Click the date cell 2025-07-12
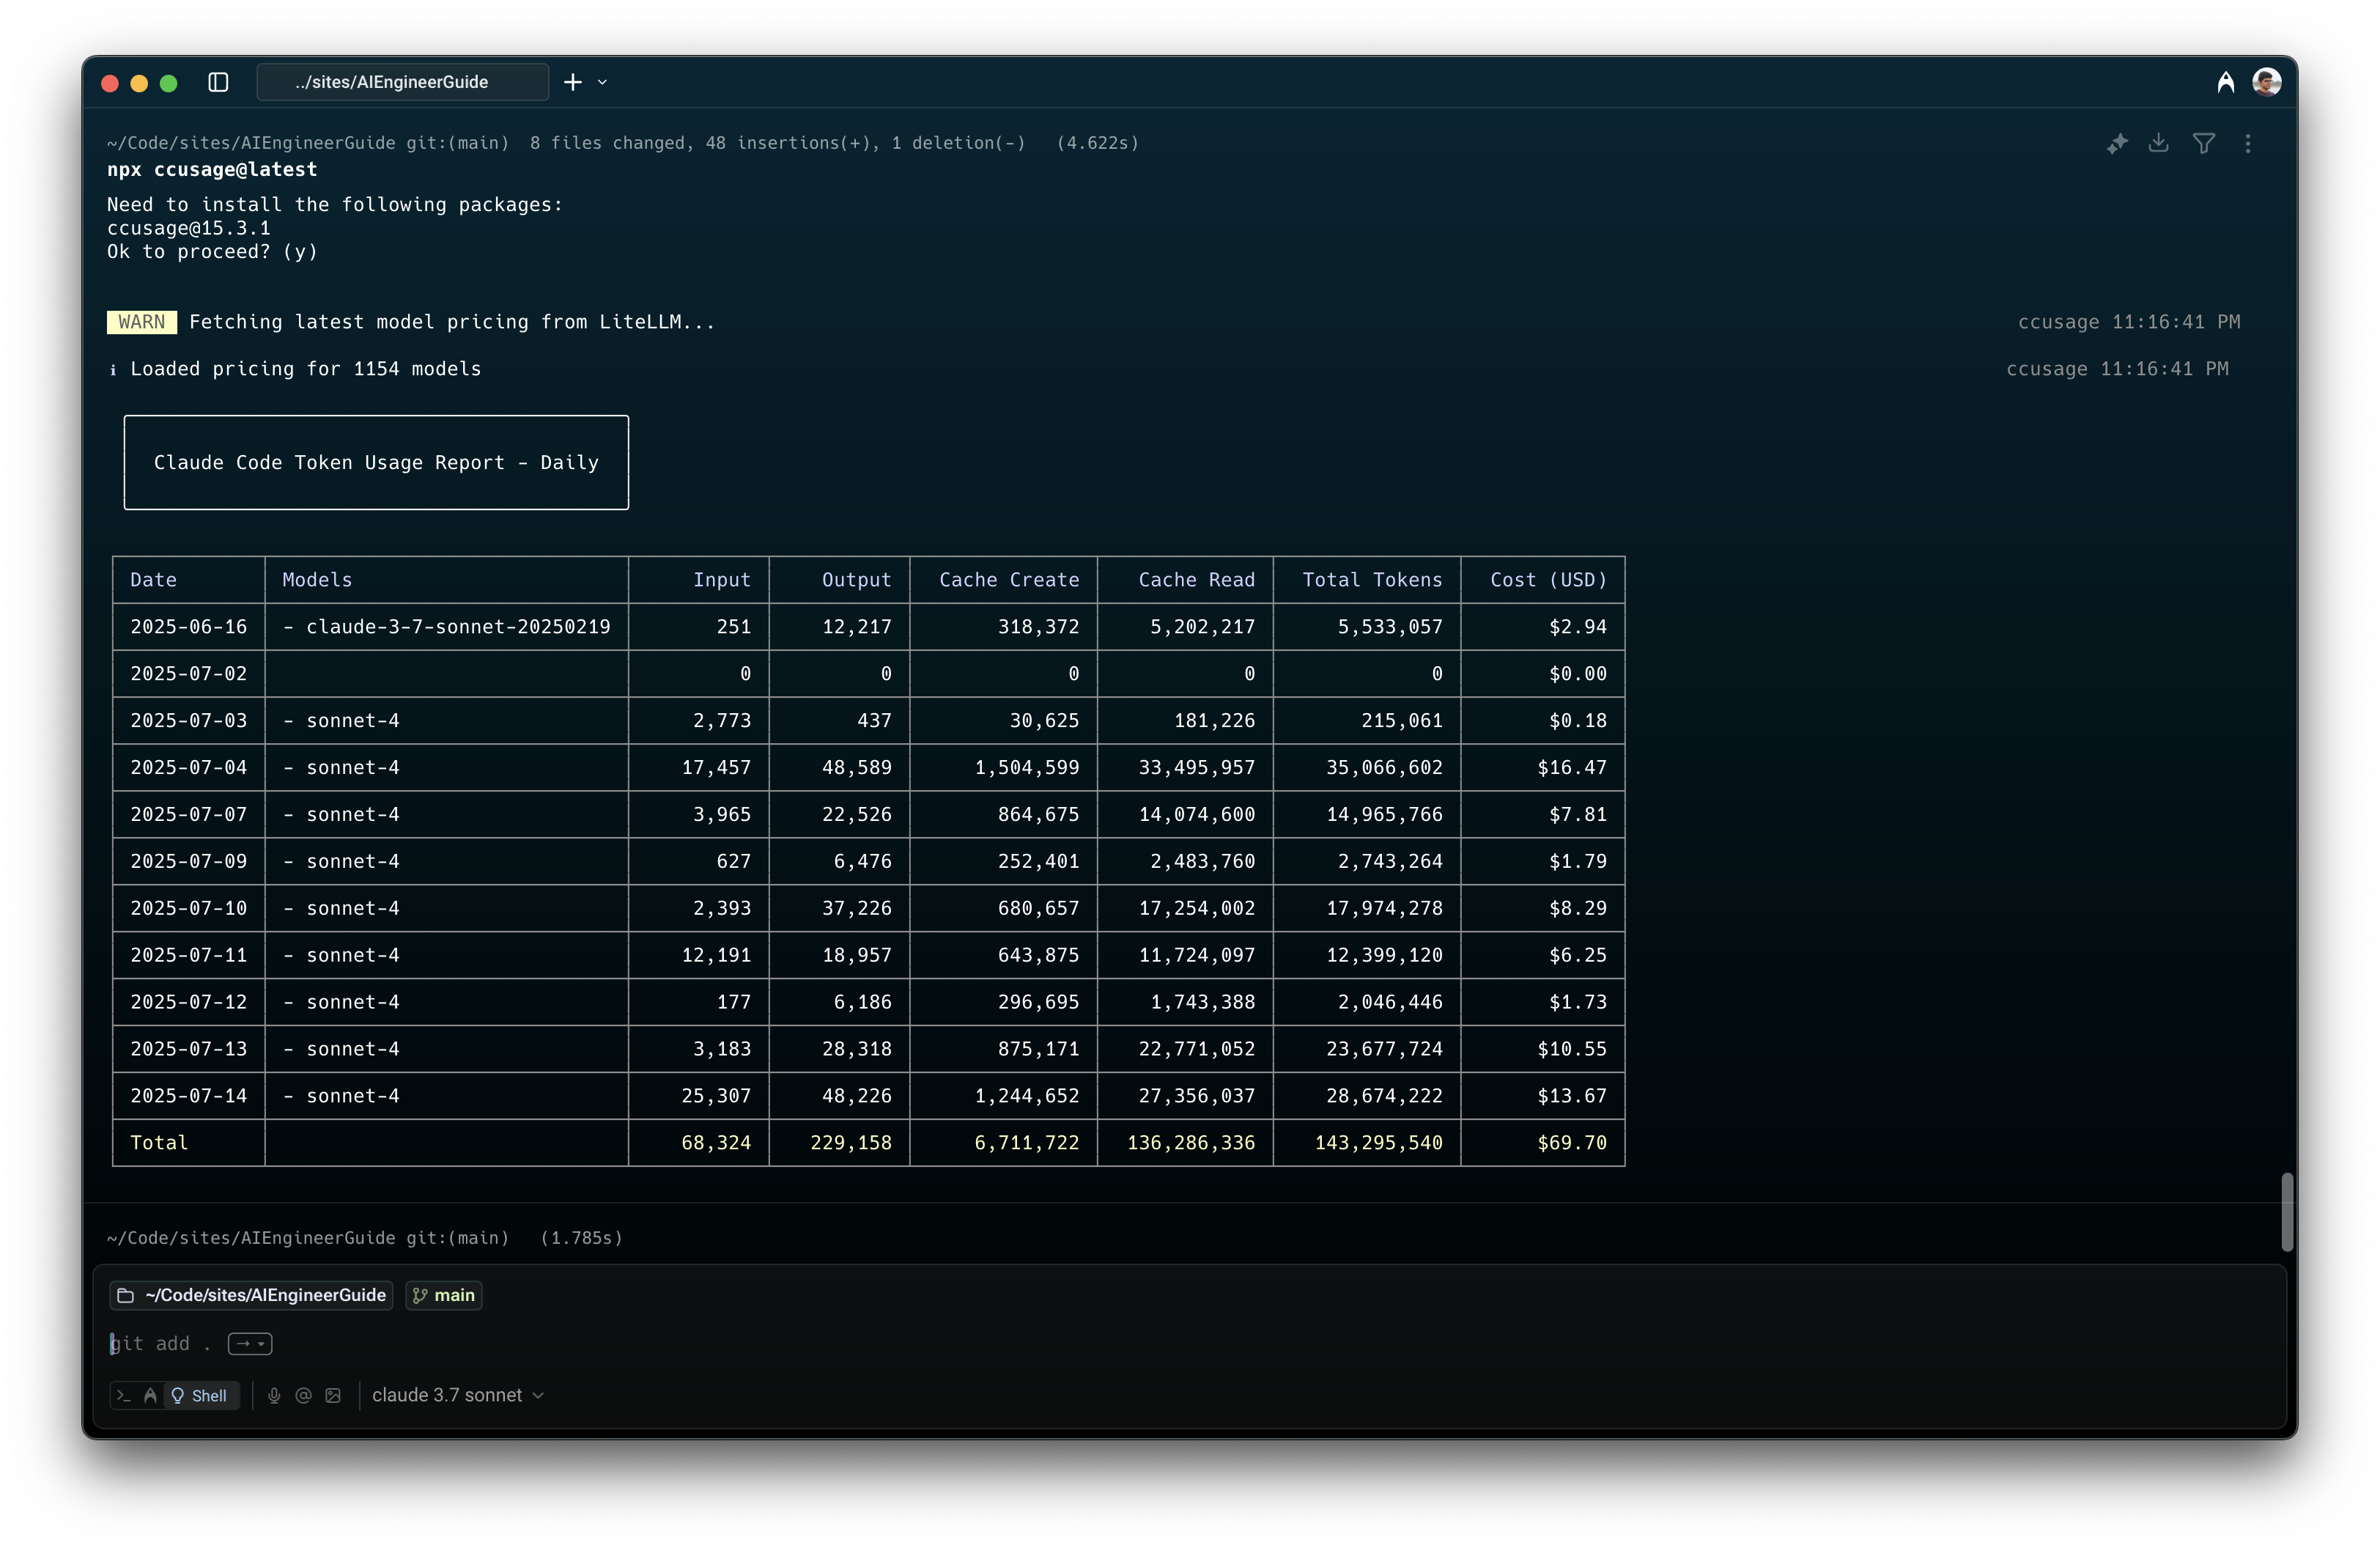 pyautogui.click(x=189, y=1002)
